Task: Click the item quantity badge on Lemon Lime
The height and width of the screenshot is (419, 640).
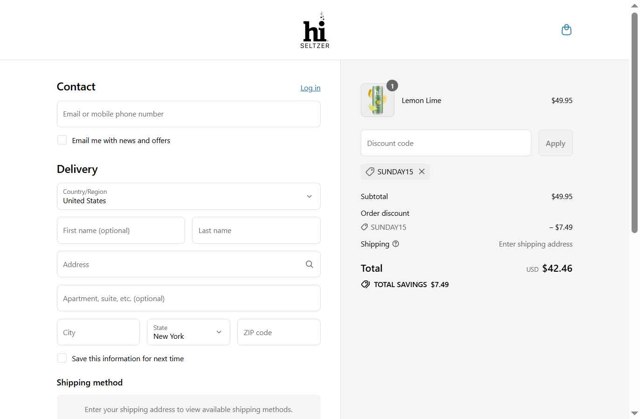Action: point(392,86)
